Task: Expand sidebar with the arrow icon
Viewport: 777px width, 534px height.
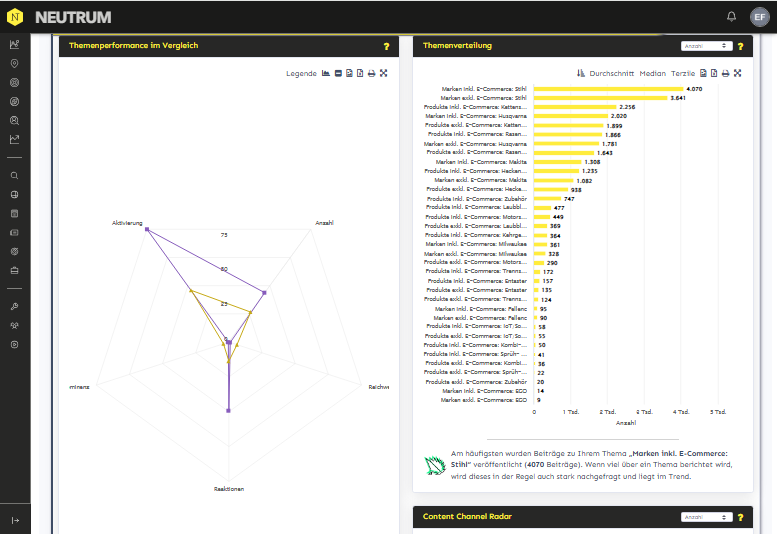Action: tap(15, 520)
